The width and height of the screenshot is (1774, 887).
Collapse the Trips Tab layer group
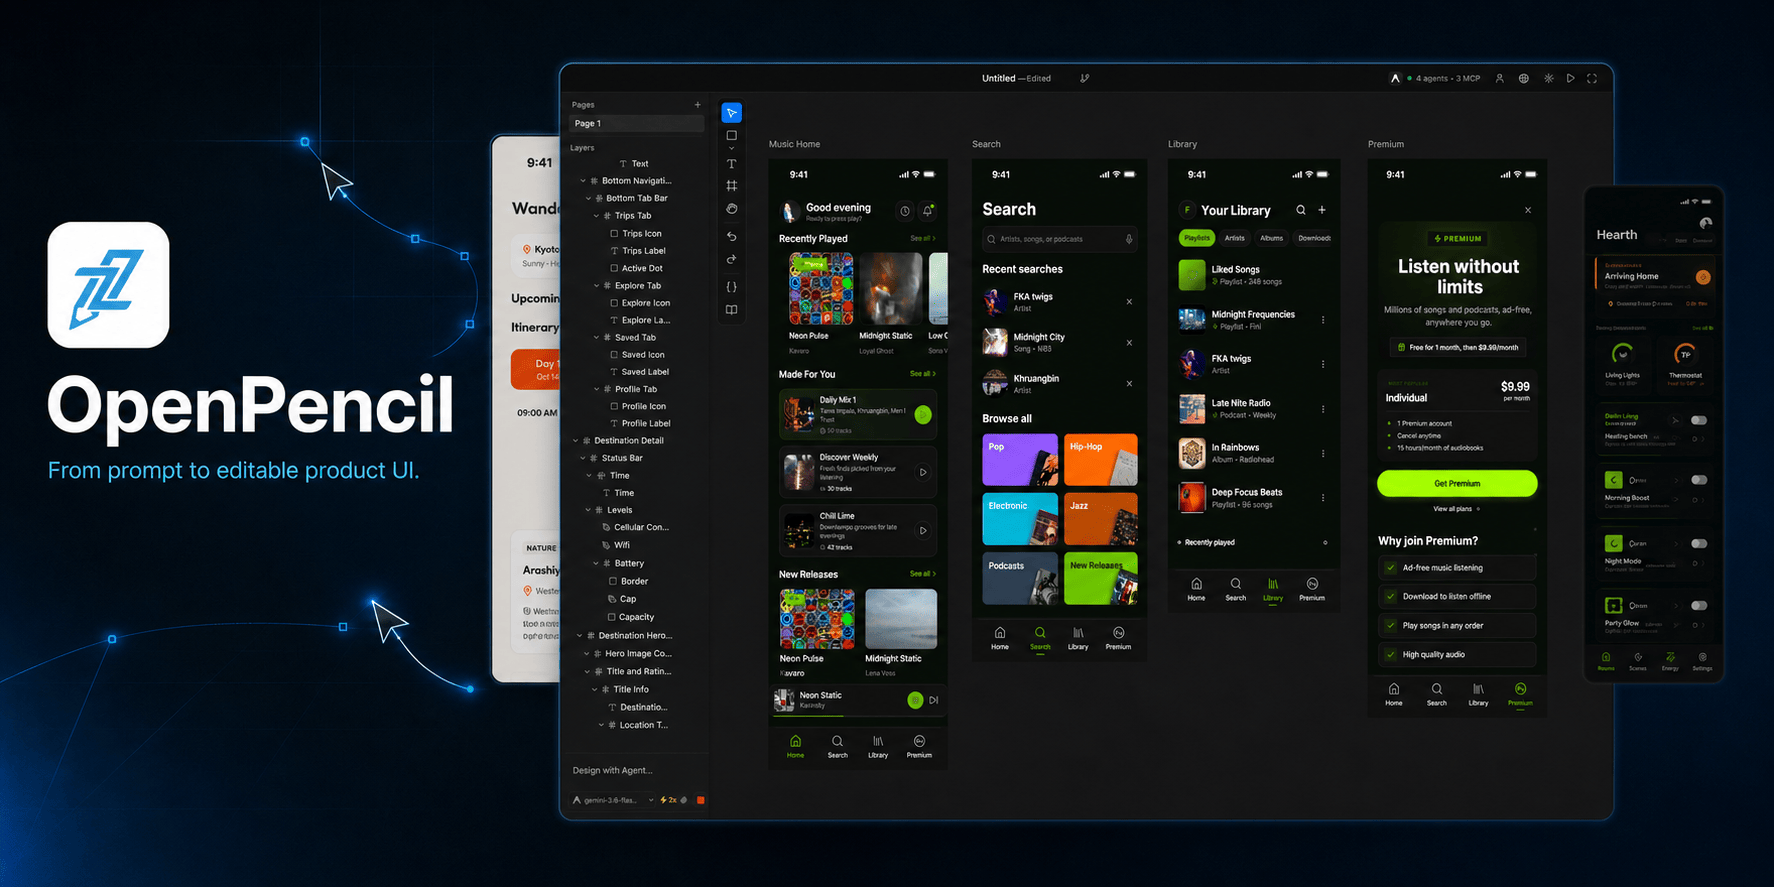click(597, 216)
